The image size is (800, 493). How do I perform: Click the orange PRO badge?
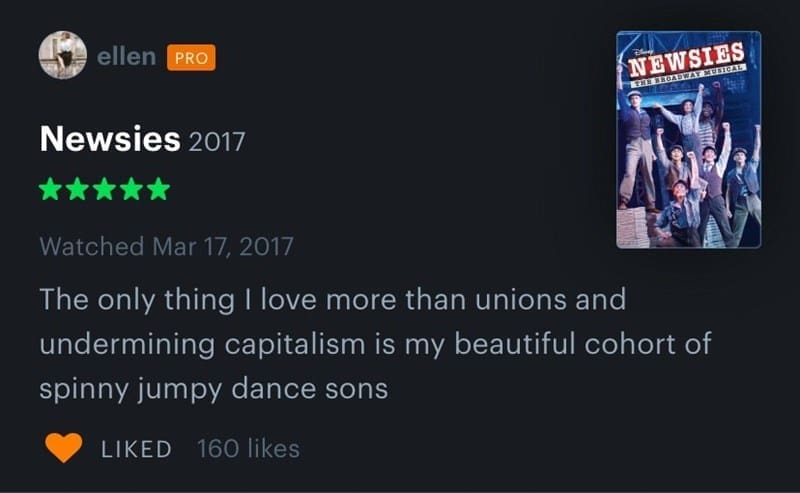[x=191, y=58]
